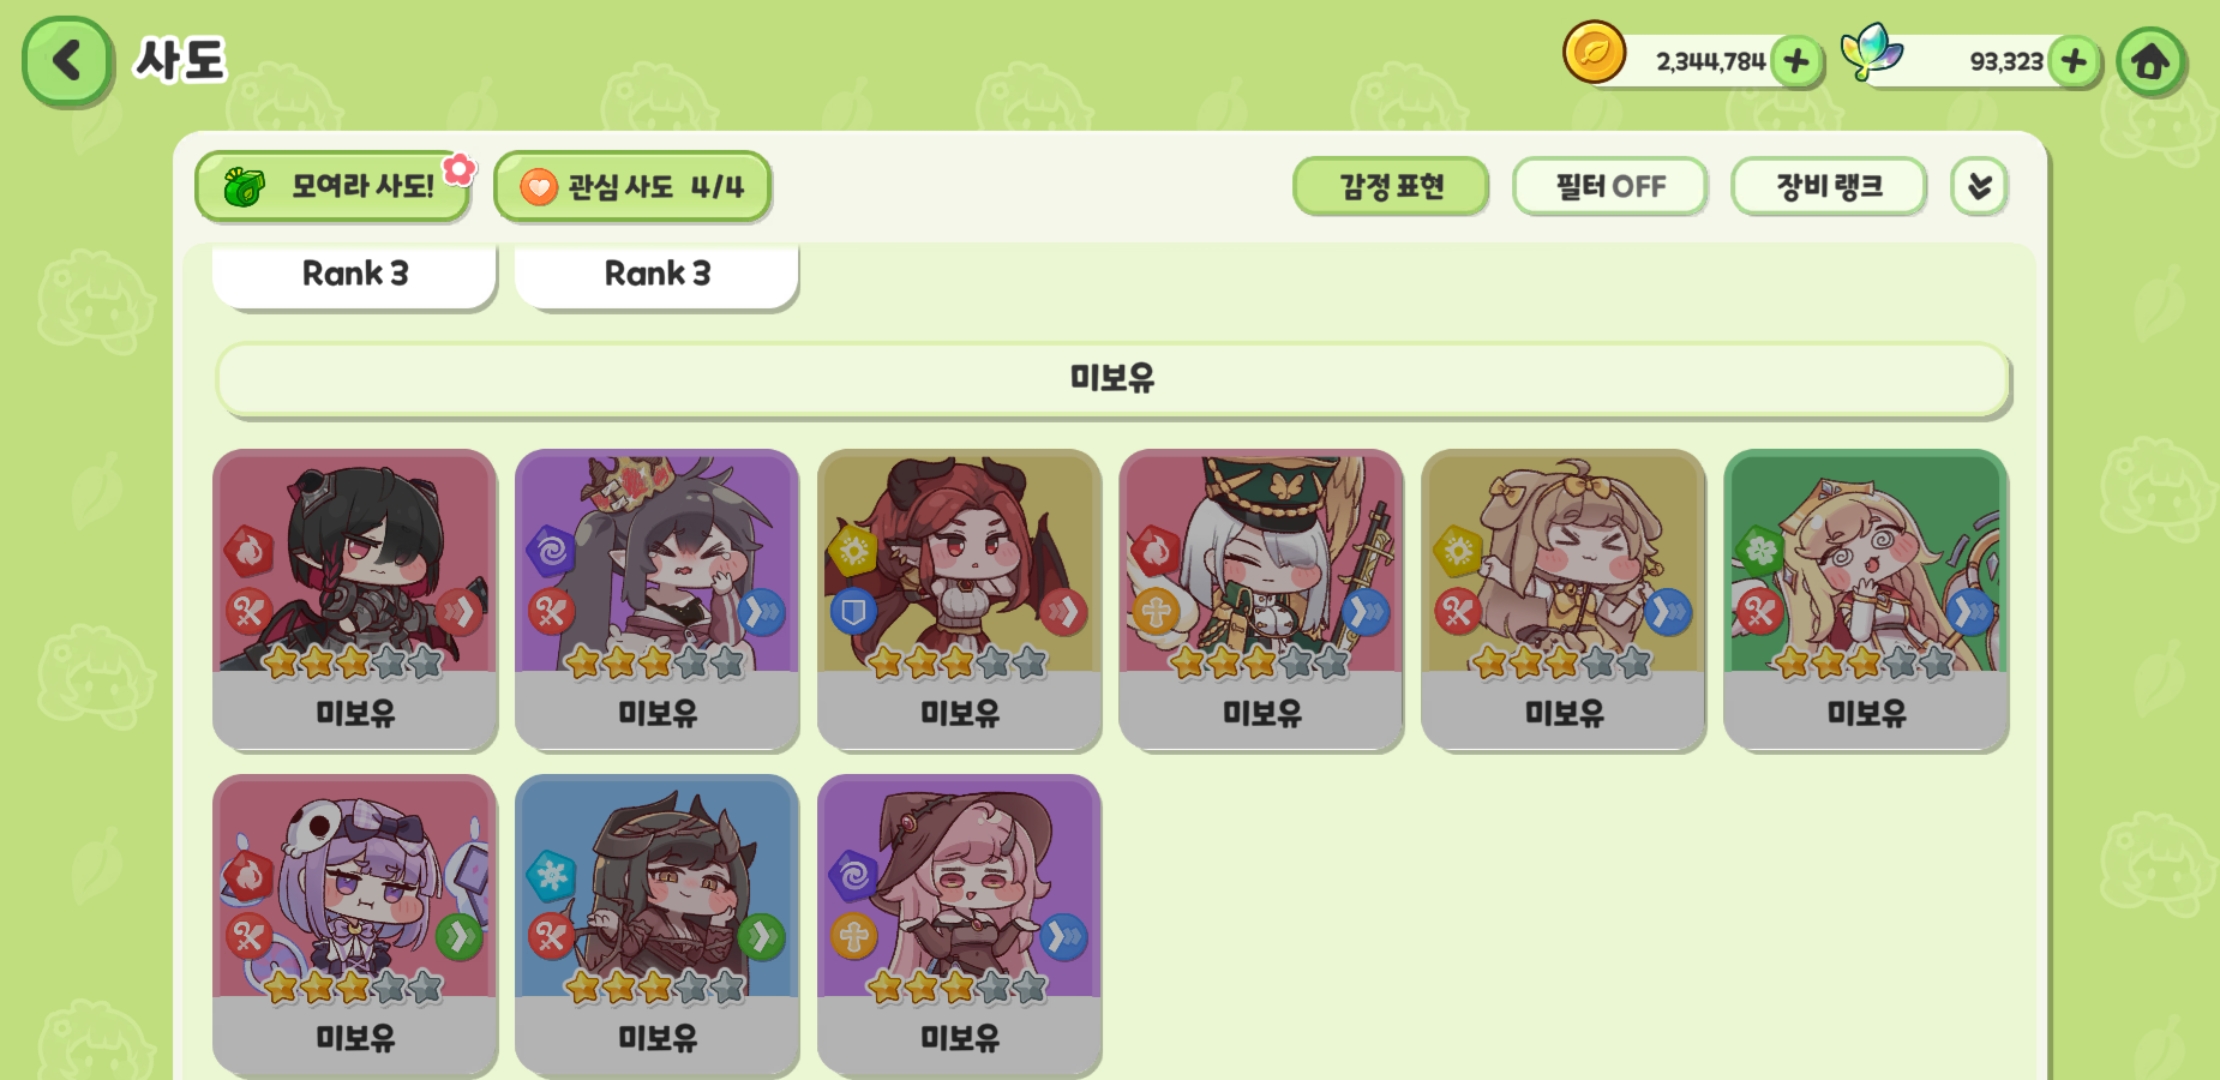The width and height of the screenshot is (2220, 1080).
Task: Toggle the 필터 OFF filter button
Action: point(1609,186)
